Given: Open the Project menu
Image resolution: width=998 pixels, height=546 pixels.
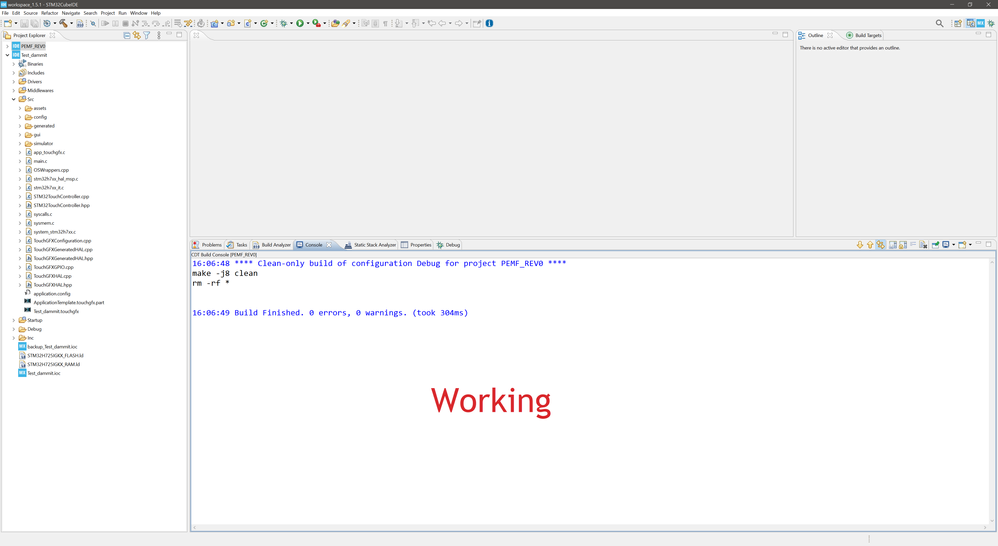Looking at the screenshot, I should [x=108, y=13].
